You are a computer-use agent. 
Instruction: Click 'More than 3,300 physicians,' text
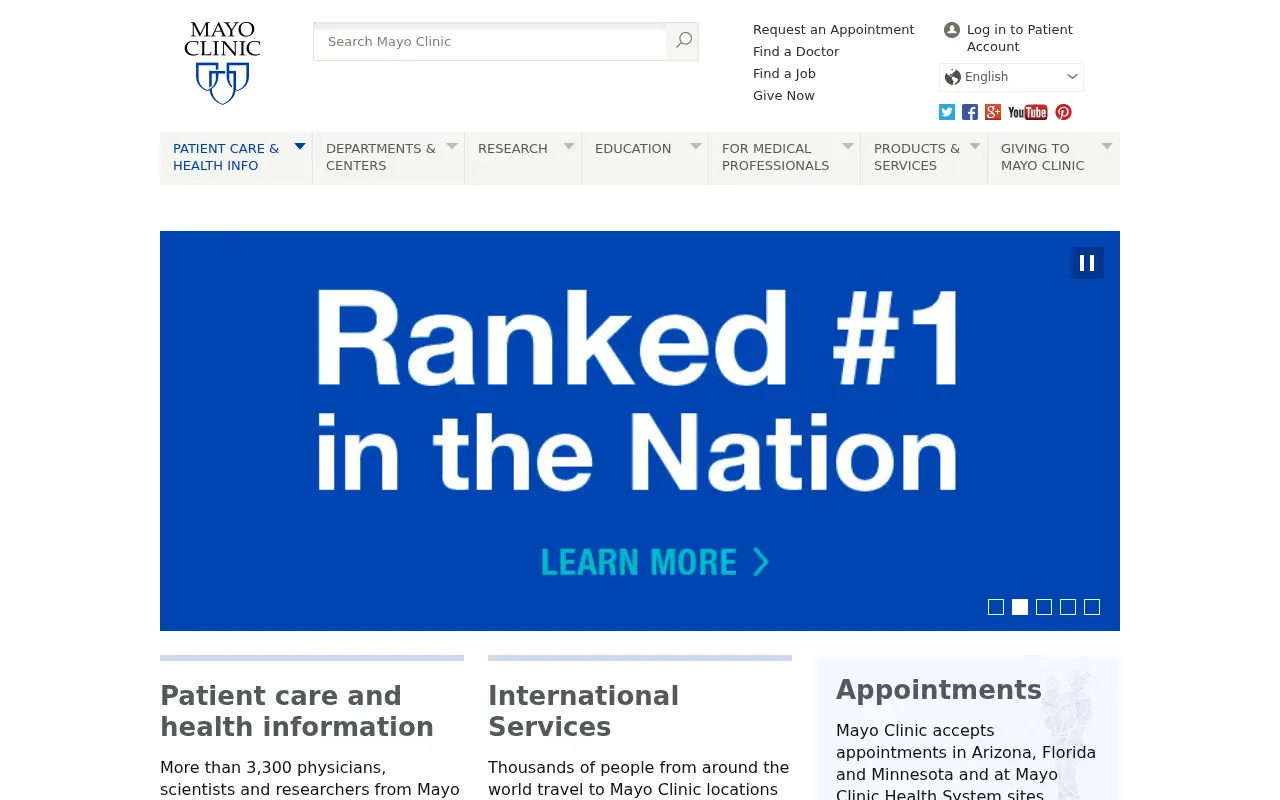click(x=273, y=768)
